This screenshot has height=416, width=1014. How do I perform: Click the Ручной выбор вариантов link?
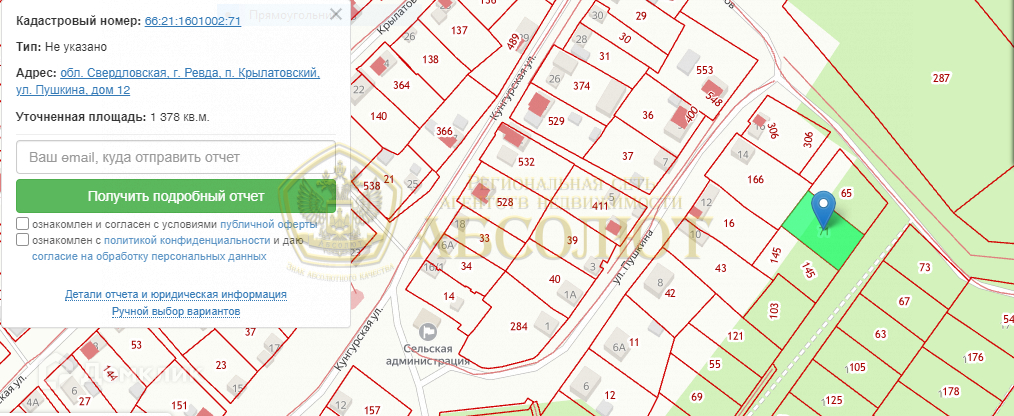click(176, 312)
